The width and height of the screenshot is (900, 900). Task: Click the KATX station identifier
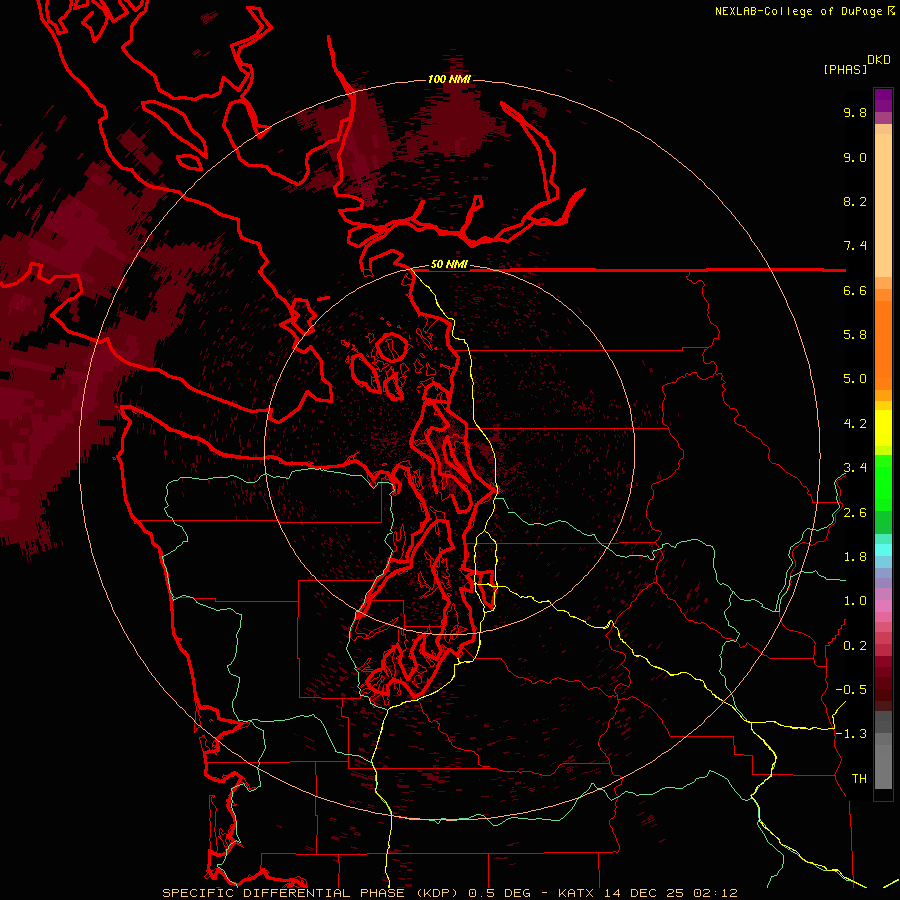tap(577, 893)
